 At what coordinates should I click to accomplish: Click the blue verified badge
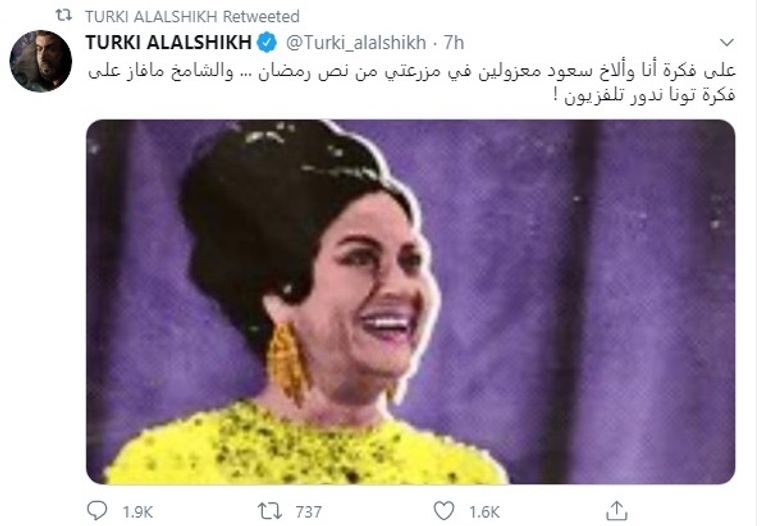point(267,43)
